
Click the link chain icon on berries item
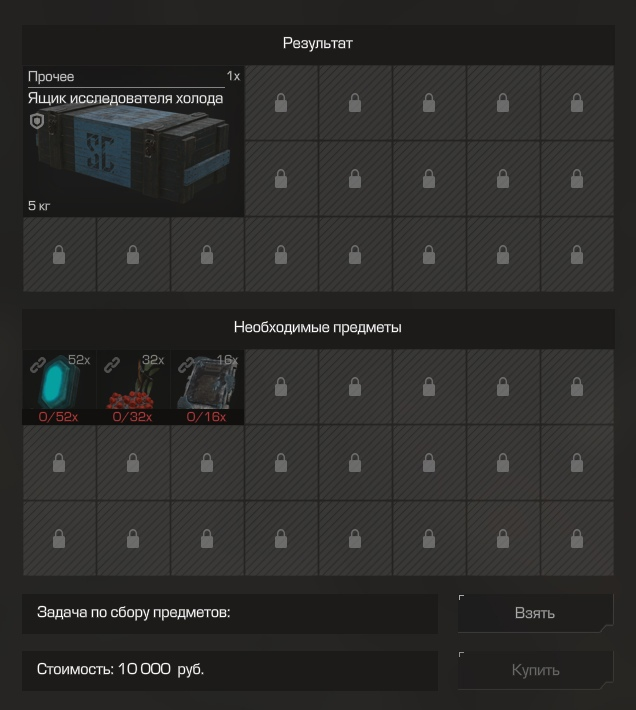(112, 365)
